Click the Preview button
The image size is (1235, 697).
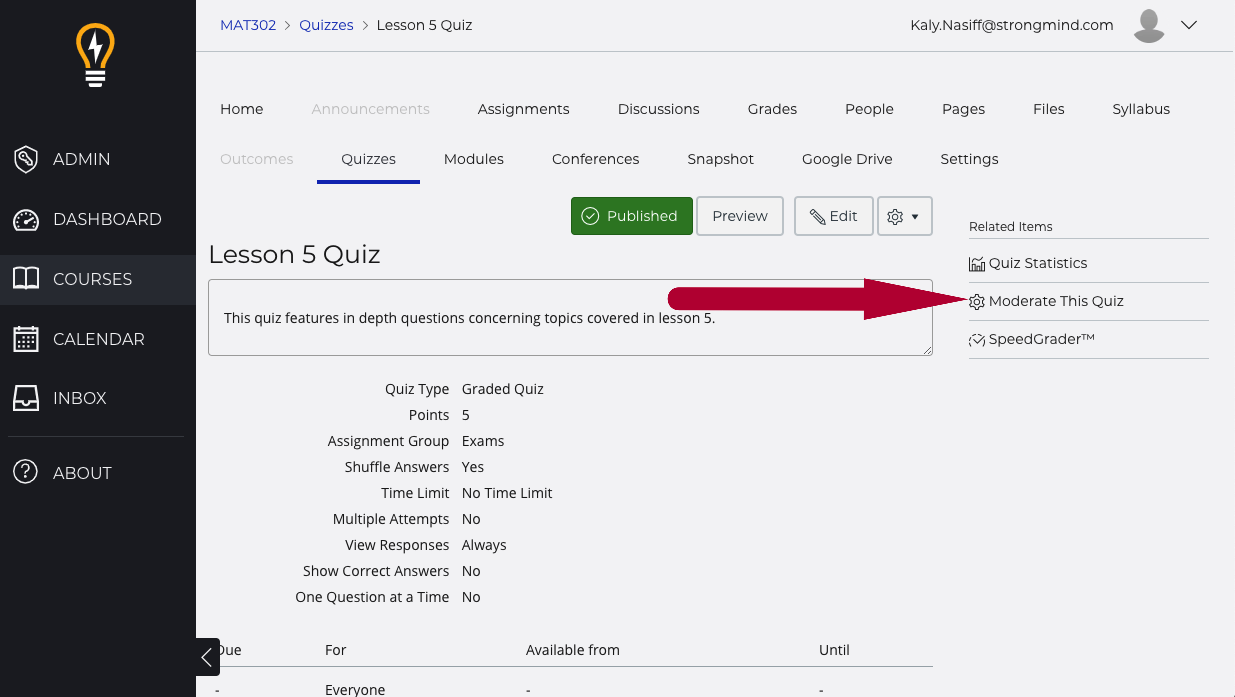[x=740, y=216]
